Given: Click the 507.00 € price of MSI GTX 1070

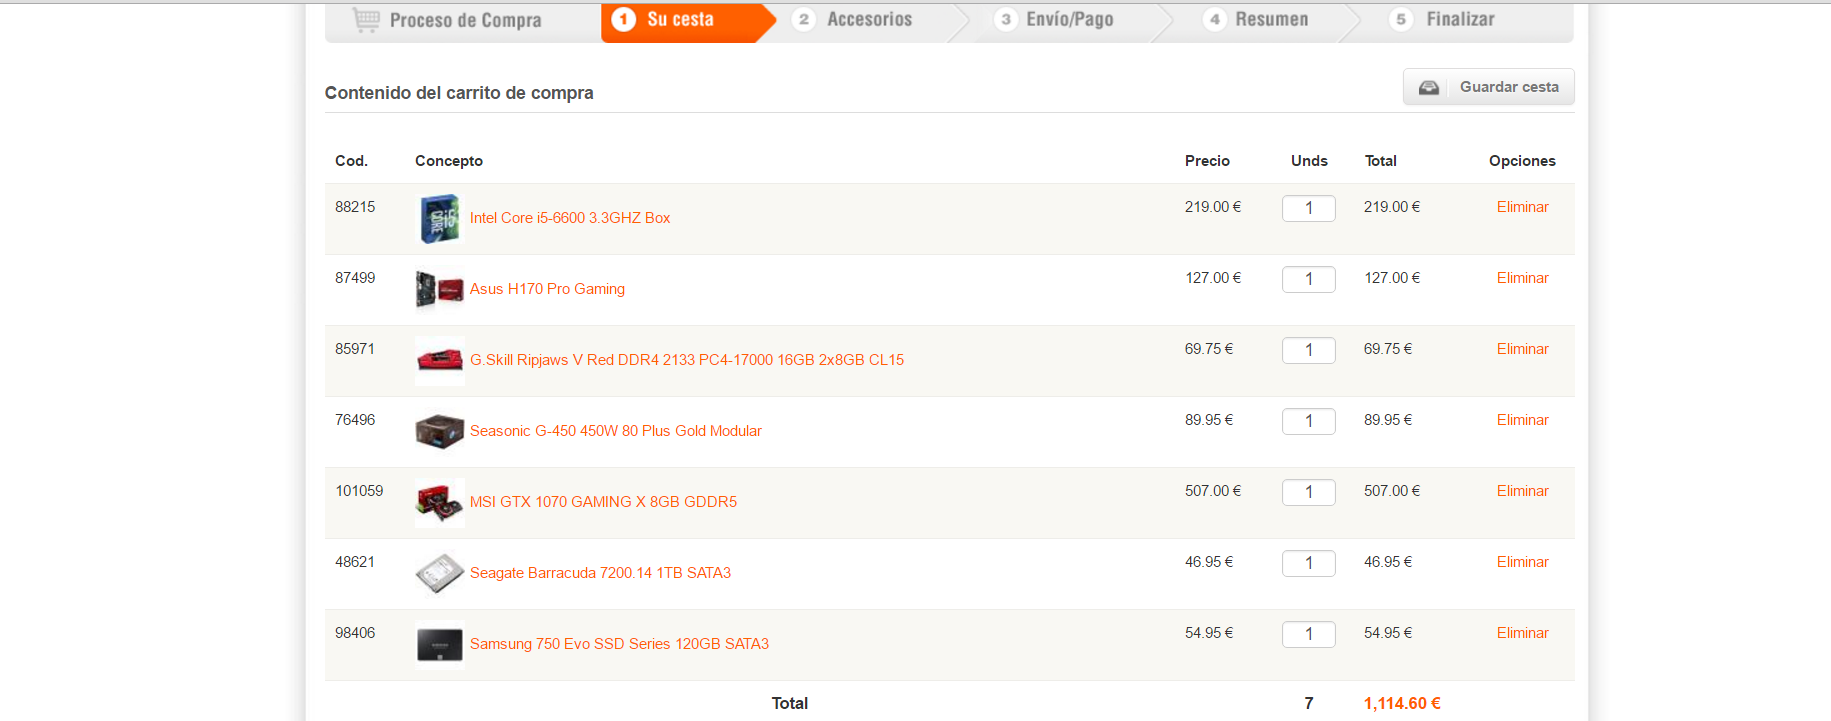Looking at the screenshot, I should [x=1213, y=491].
